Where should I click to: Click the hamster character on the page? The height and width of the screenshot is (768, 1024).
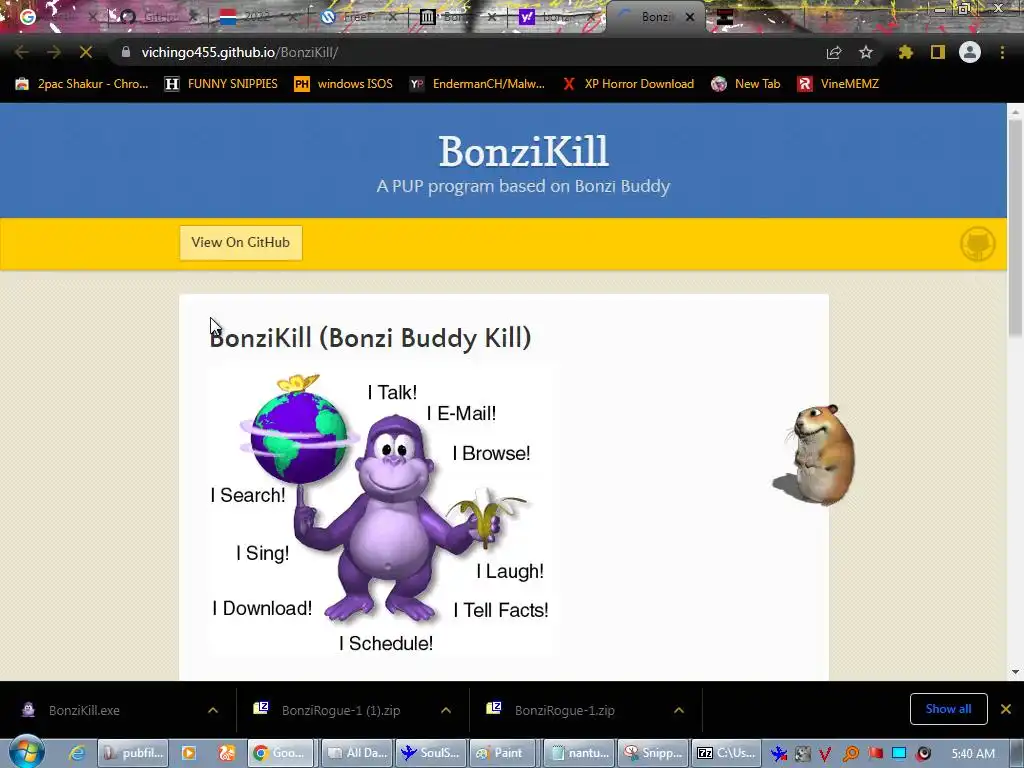815,455
